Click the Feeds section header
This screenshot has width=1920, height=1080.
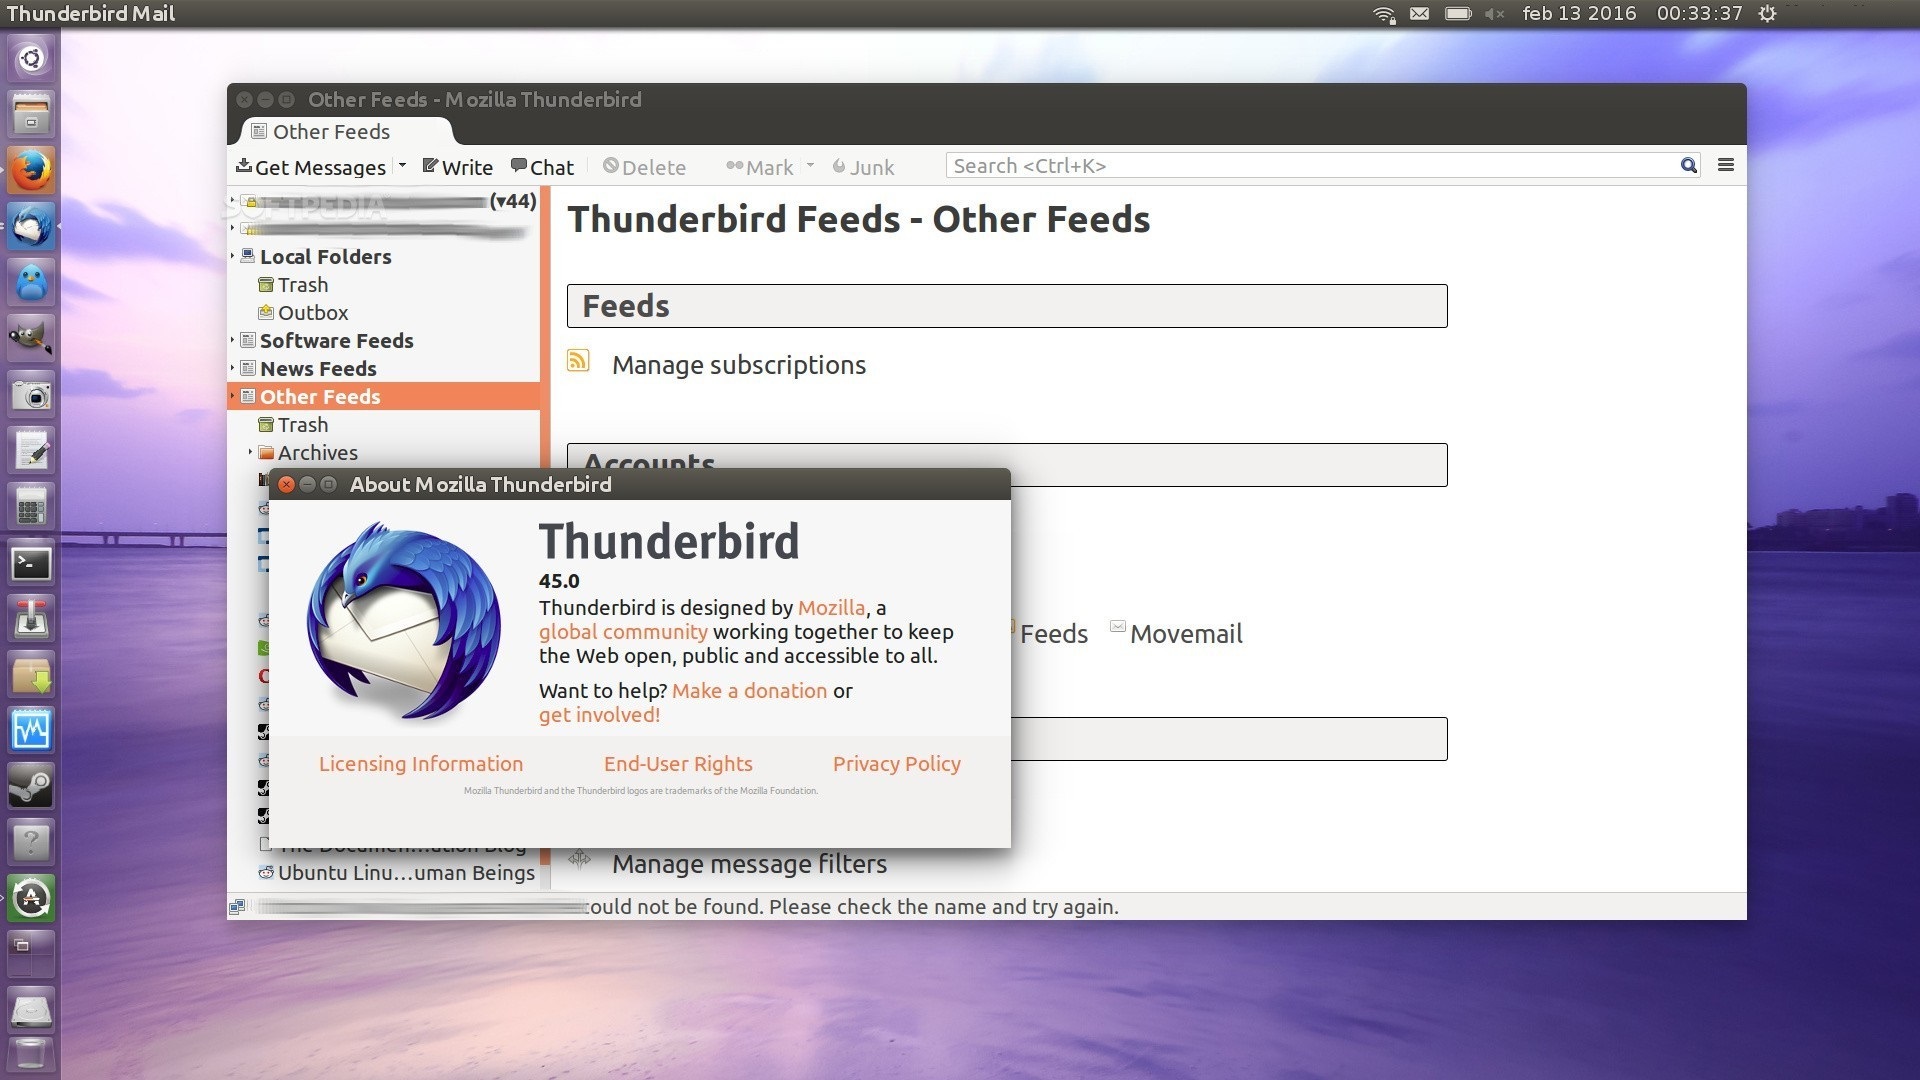coord(1007,306)
